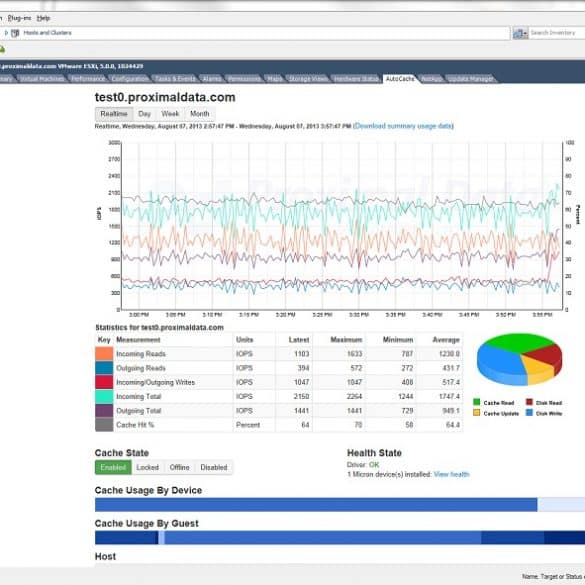Screen dimensions: 585x585
Task: Set cache state to Disabled
Action: coord(214,467)
